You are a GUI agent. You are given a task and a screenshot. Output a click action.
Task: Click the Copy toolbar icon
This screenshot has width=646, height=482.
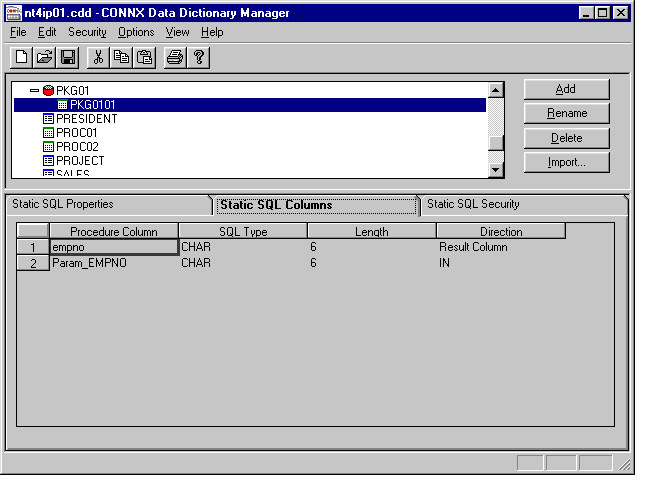pyautogui.click(x=121, y=57)
